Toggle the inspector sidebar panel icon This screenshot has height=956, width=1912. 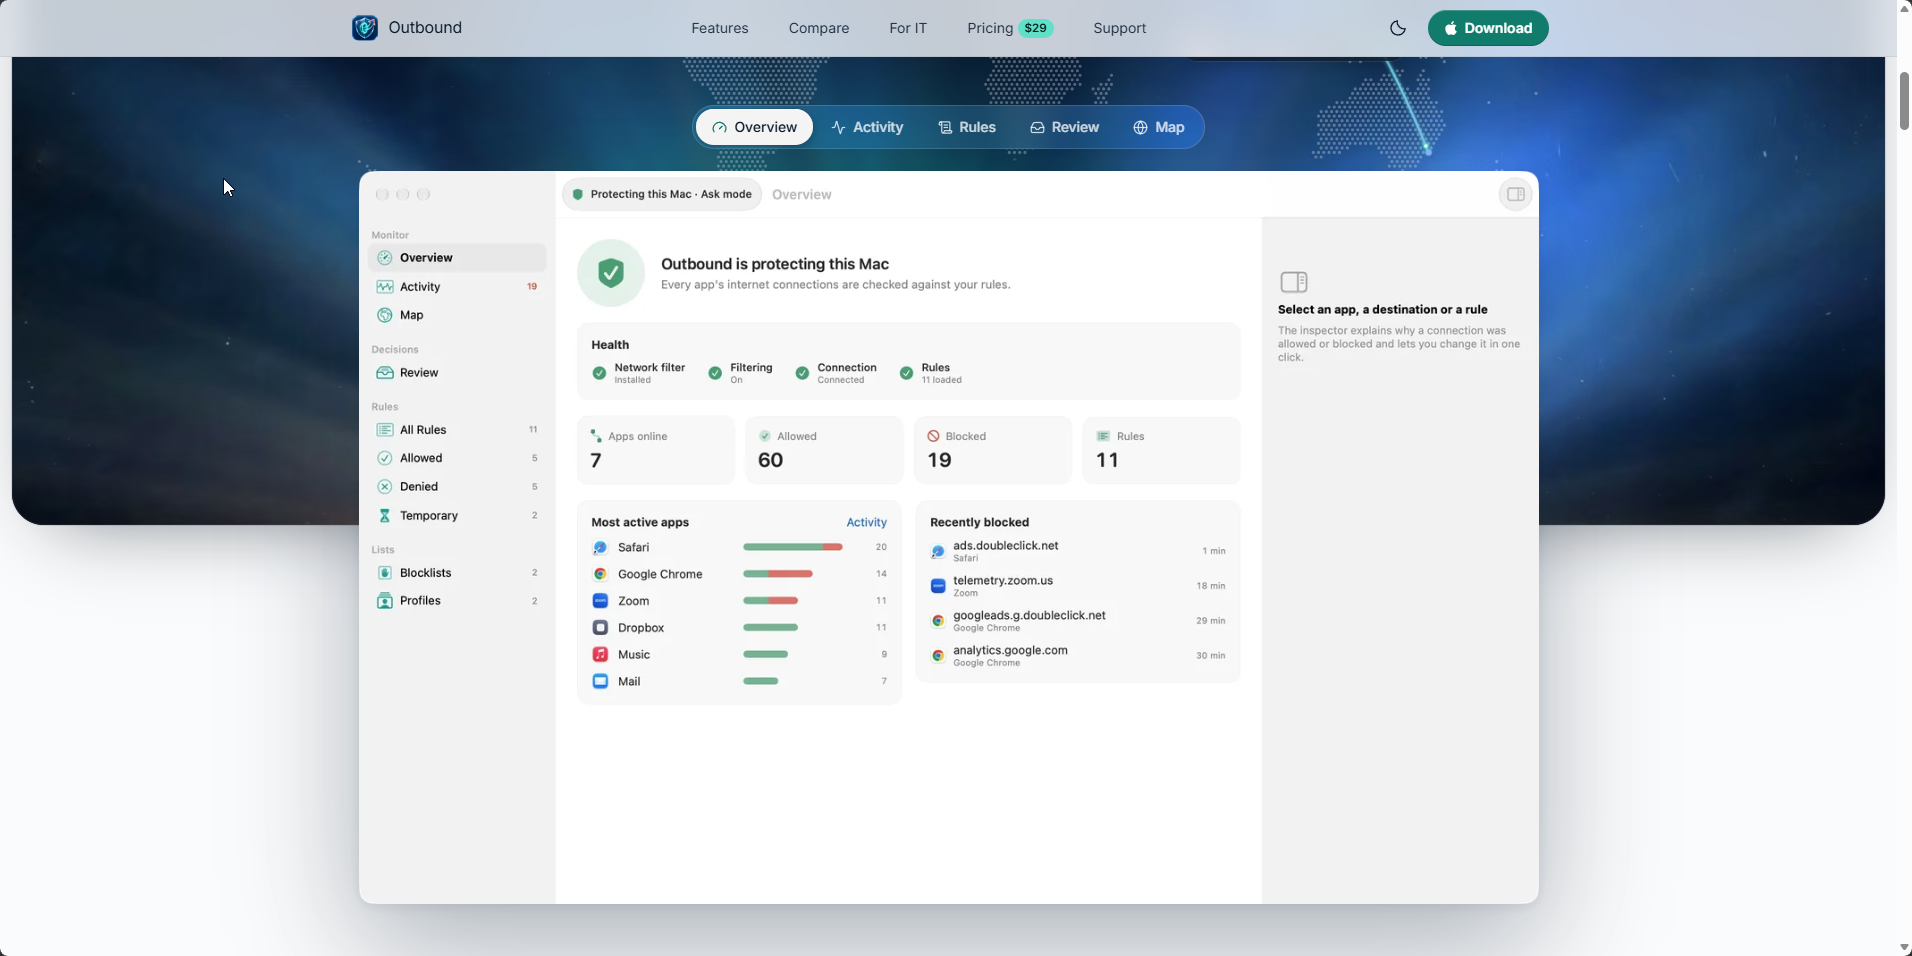1515,194
